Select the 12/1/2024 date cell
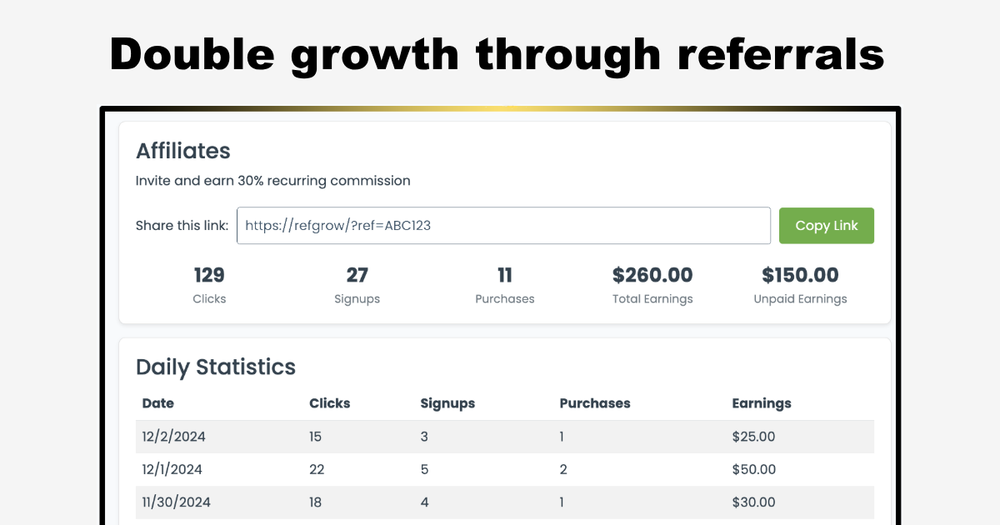This screenshot has height=525, width=1000. pos(172,469)
